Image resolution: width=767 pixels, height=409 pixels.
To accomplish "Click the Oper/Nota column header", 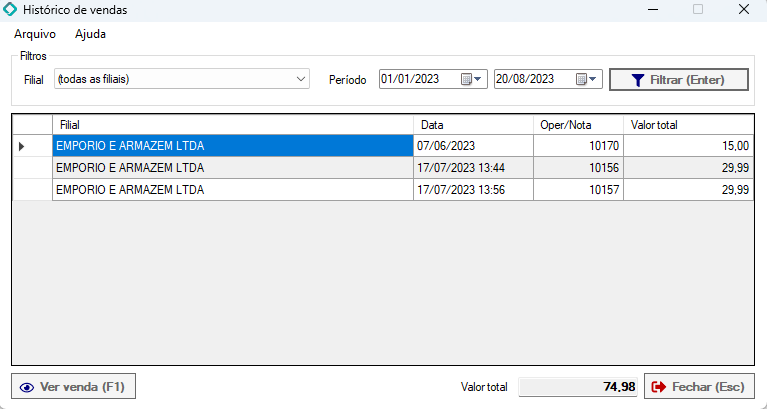I will (578, 124).
